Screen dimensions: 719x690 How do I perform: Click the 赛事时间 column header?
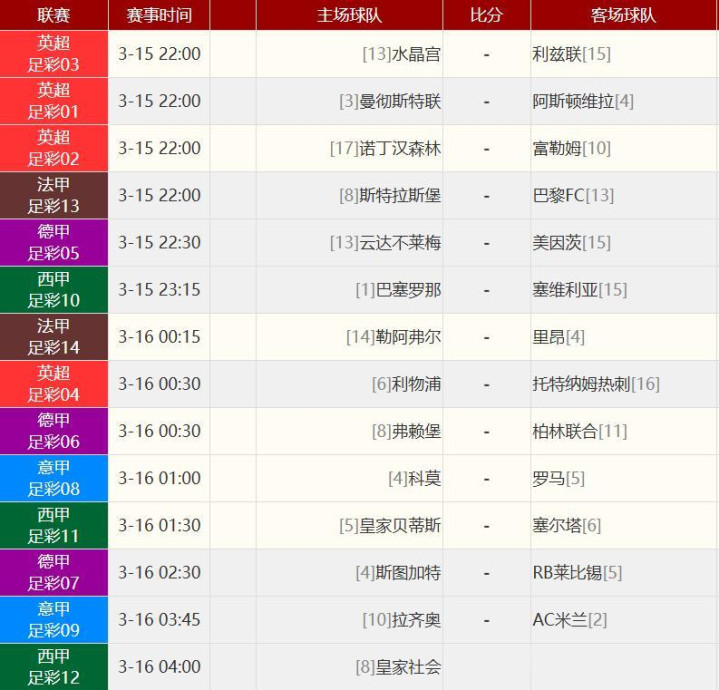tap(159, 15)
